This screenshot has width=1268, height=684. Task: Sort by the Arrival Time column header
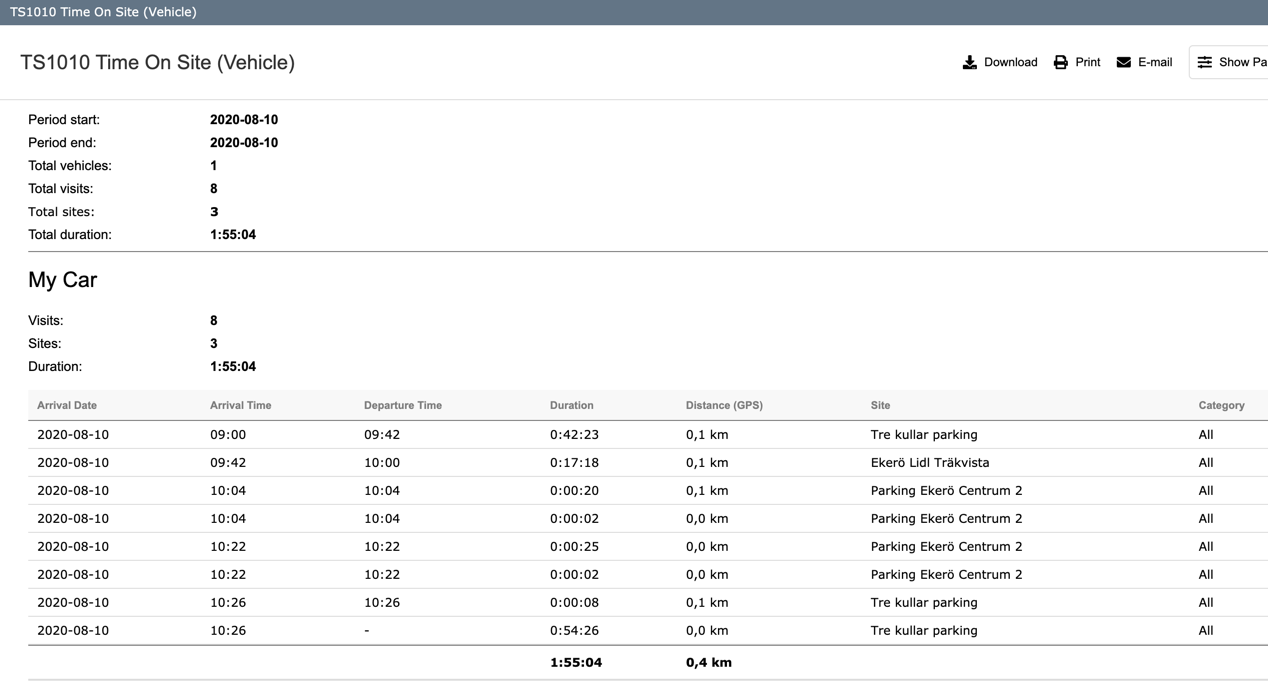point(240,405)
